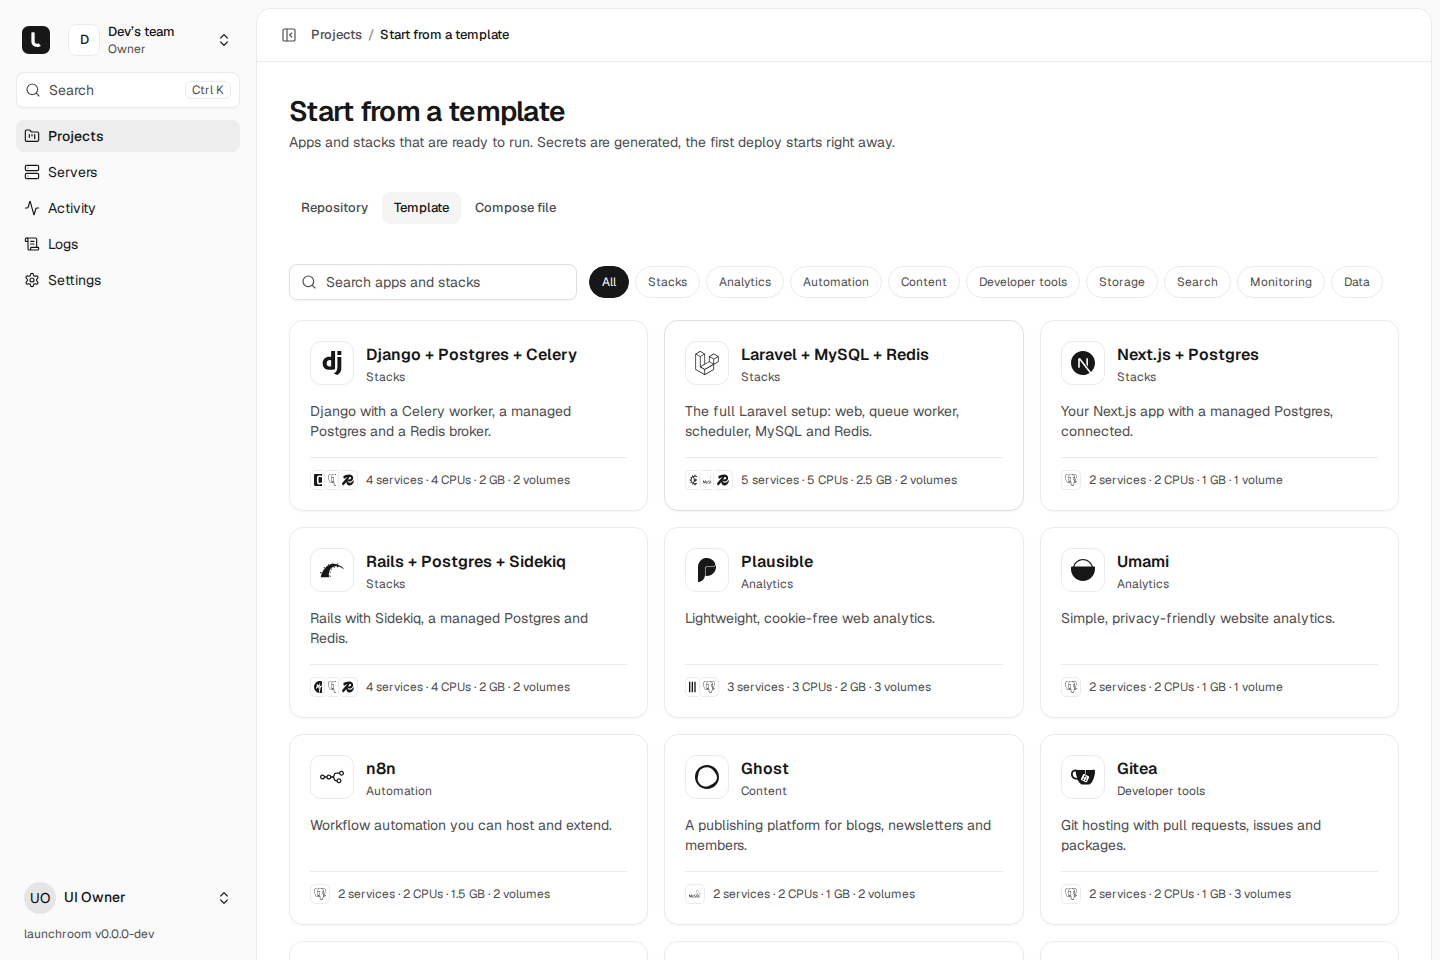Viewport: 1440px width, 960px height.
Task: Click the Plausible template logo icon
Action: (x=707, y=570)
